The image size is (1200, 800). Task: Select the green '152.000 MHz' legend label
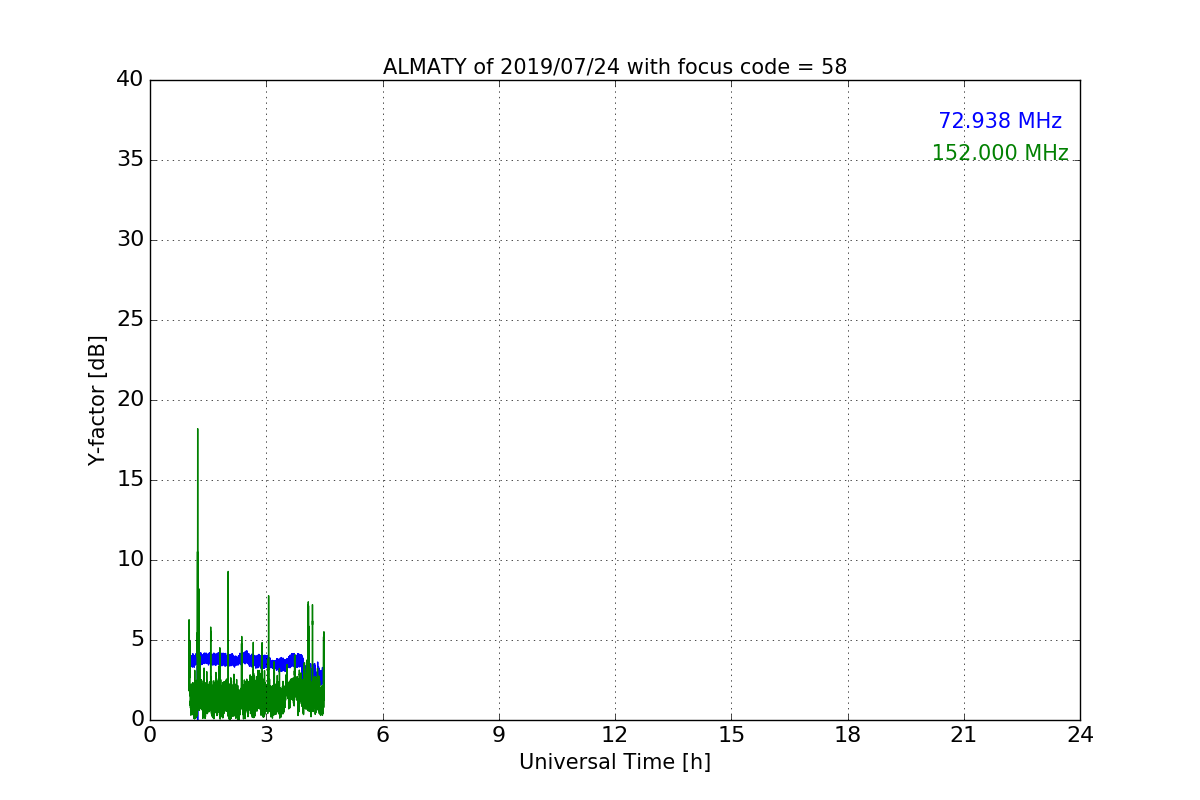1000,153
